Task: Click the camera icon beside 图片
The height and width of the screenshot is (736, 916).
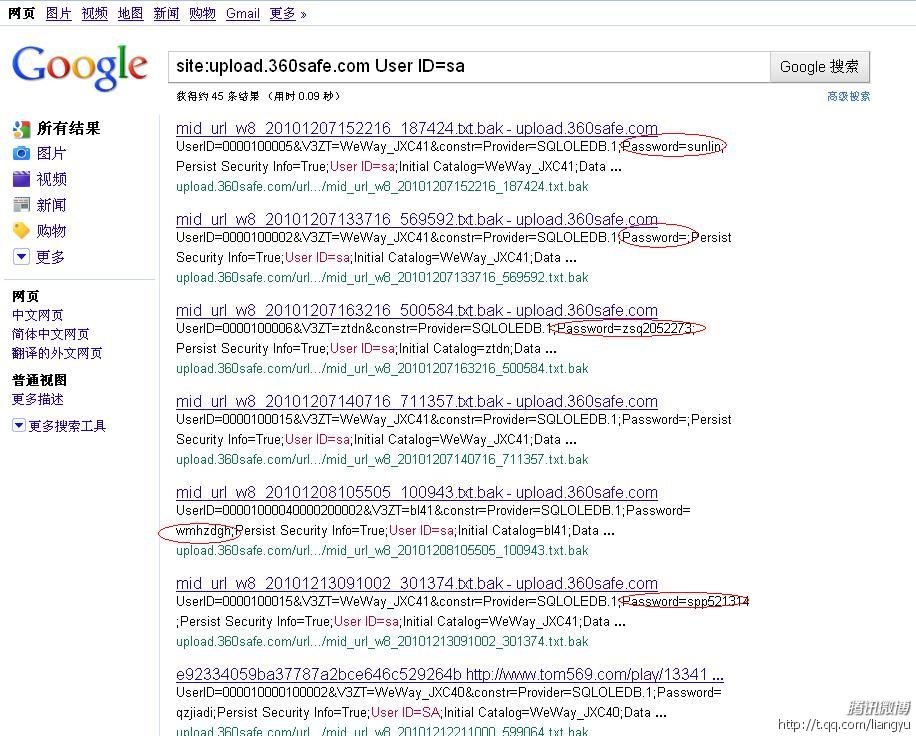Action: [x=22, y=154]
